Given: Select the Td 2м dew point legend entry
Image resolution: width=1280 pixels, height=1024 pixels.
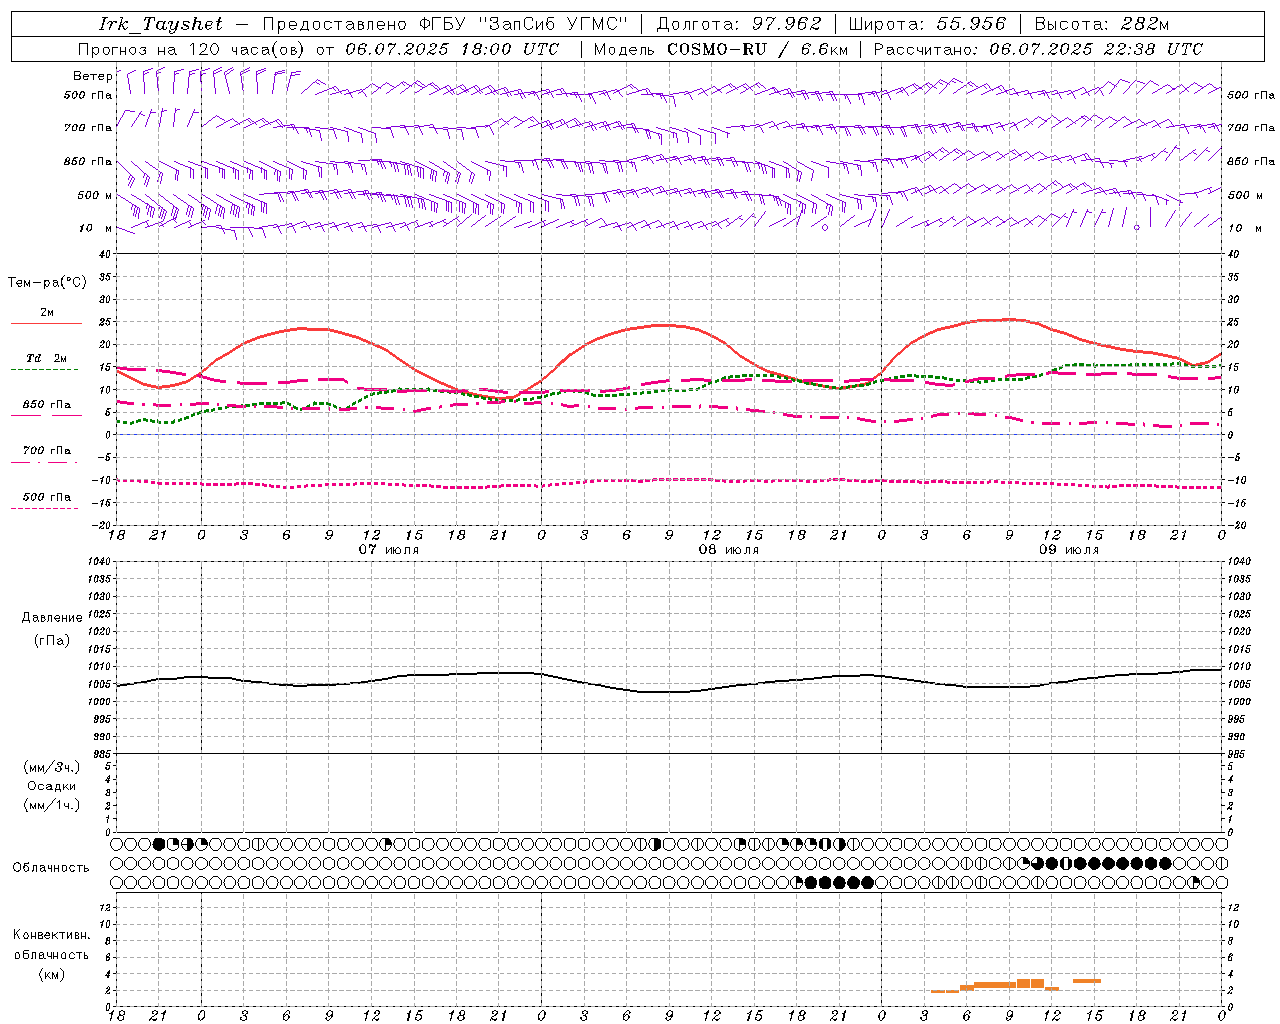Looking at the screenshot, I should (46, 358).
